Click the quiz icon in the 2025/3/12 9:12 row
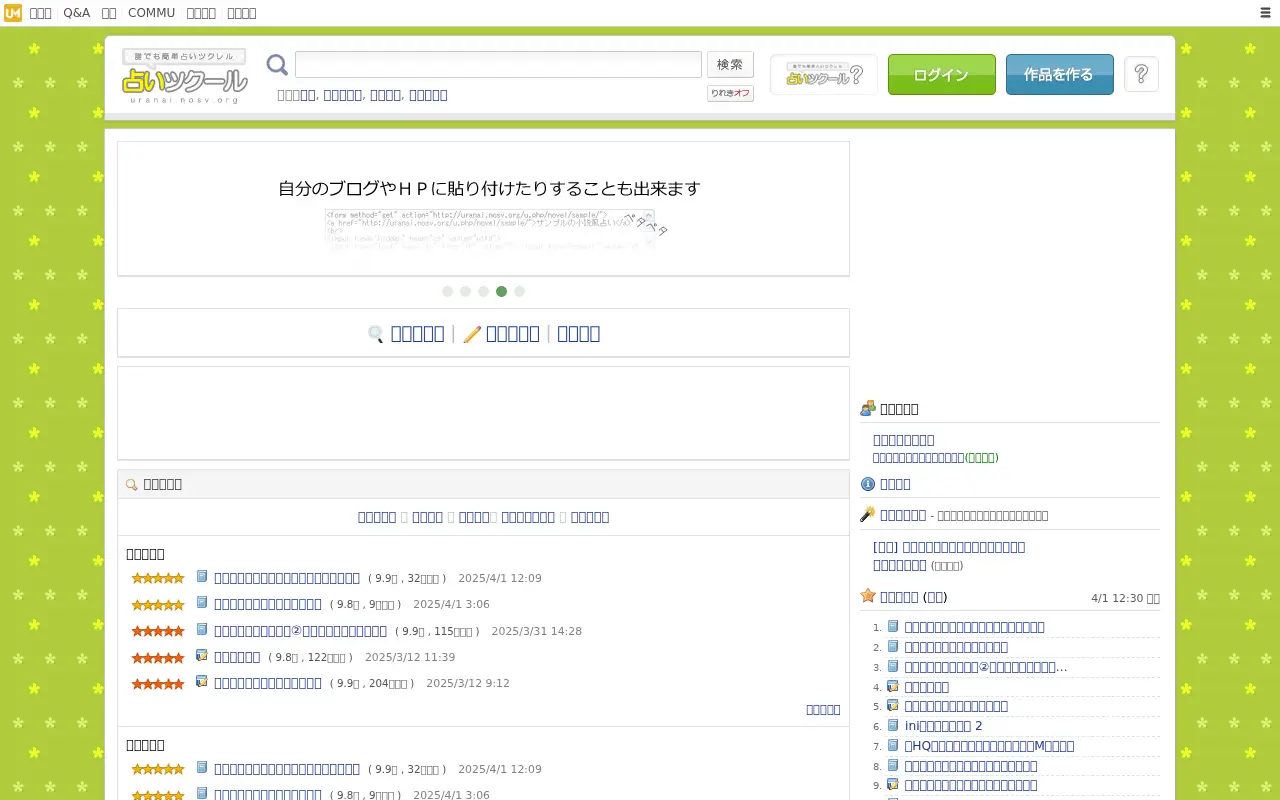1280x800 pixels. [202, 682]
